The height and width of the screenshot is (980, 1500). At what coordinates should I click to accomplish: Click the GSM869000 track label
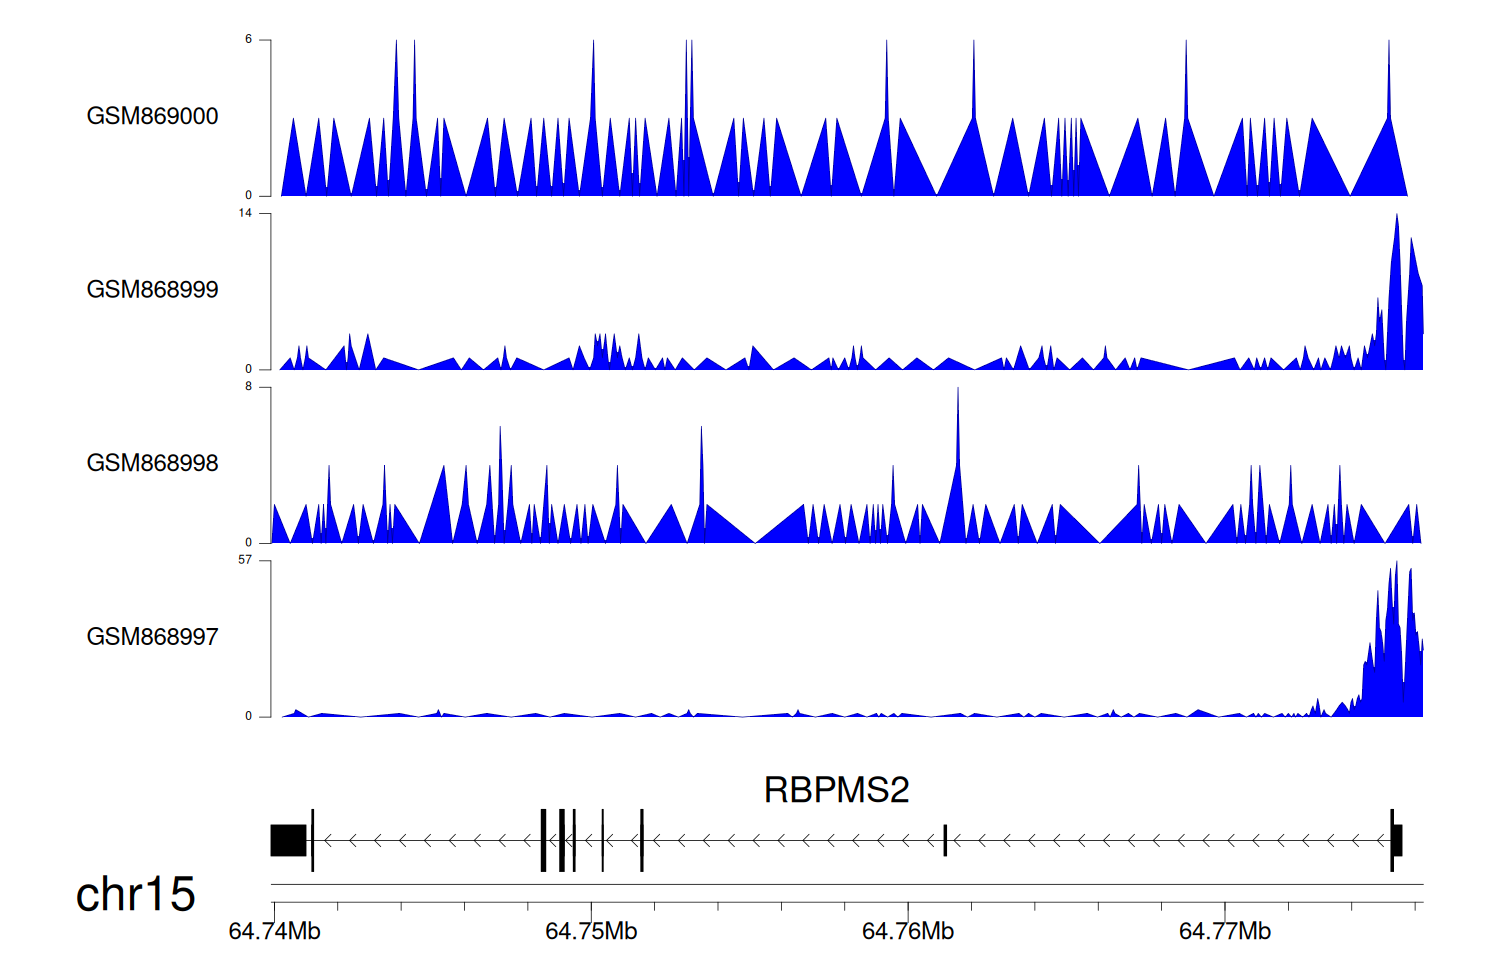click(x=152, y=116)
